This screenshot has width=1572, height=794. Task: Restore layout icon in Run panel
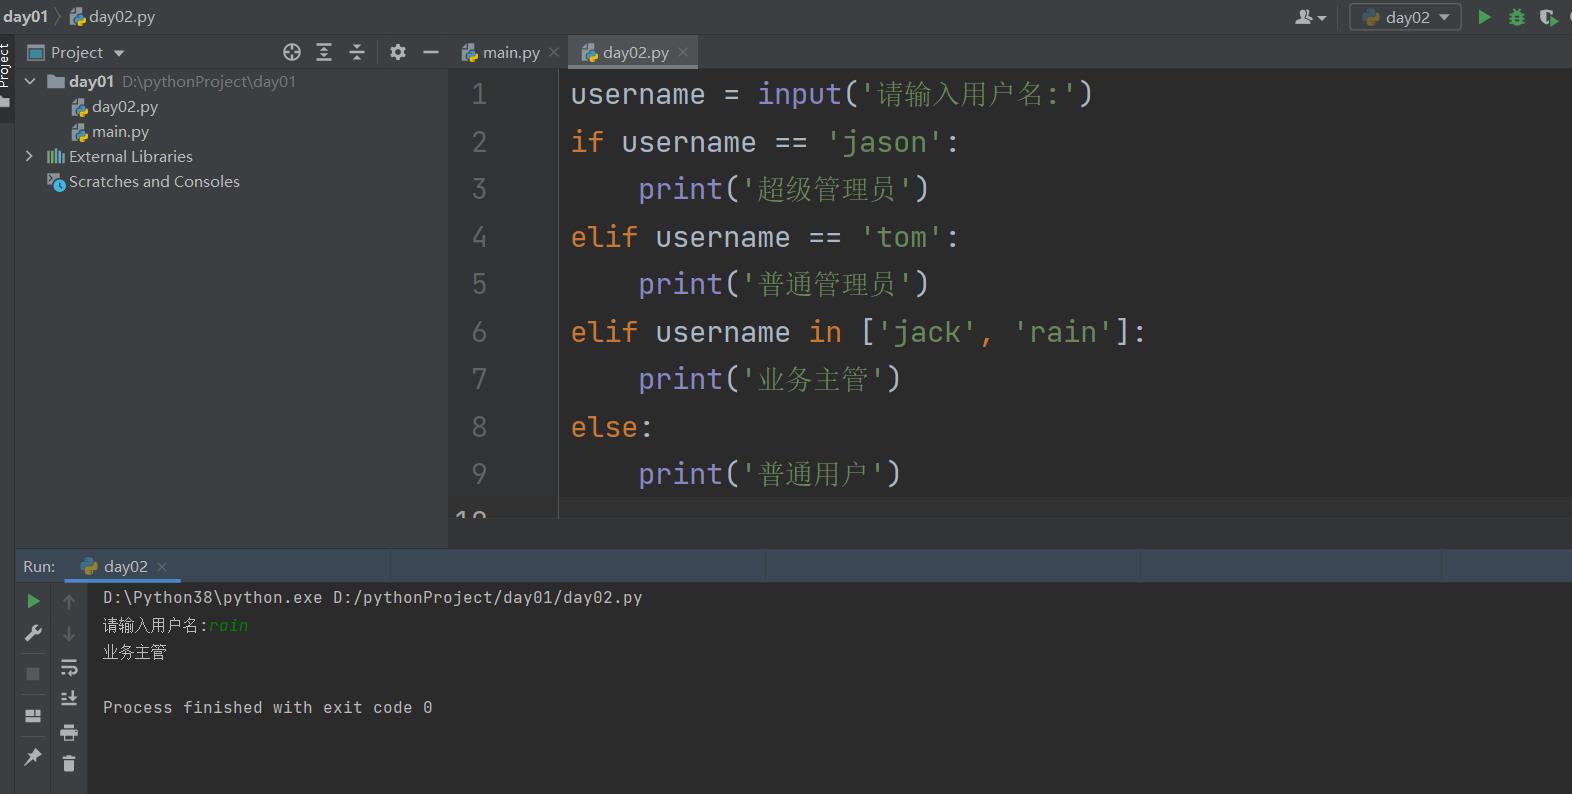tap(33, 715)
